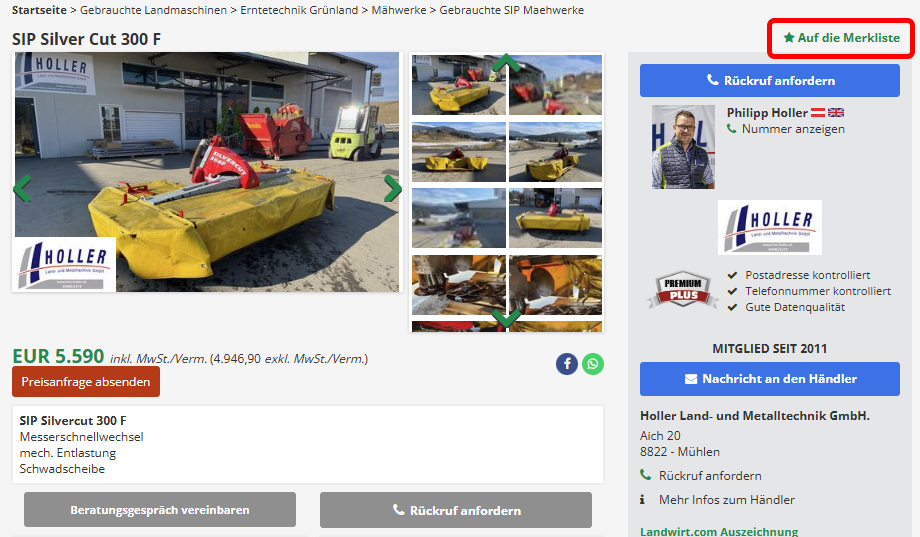The width and height of the screenshot is (920, 537).
Task: Click Schwadscheibe description line
Action: [62, 469]
